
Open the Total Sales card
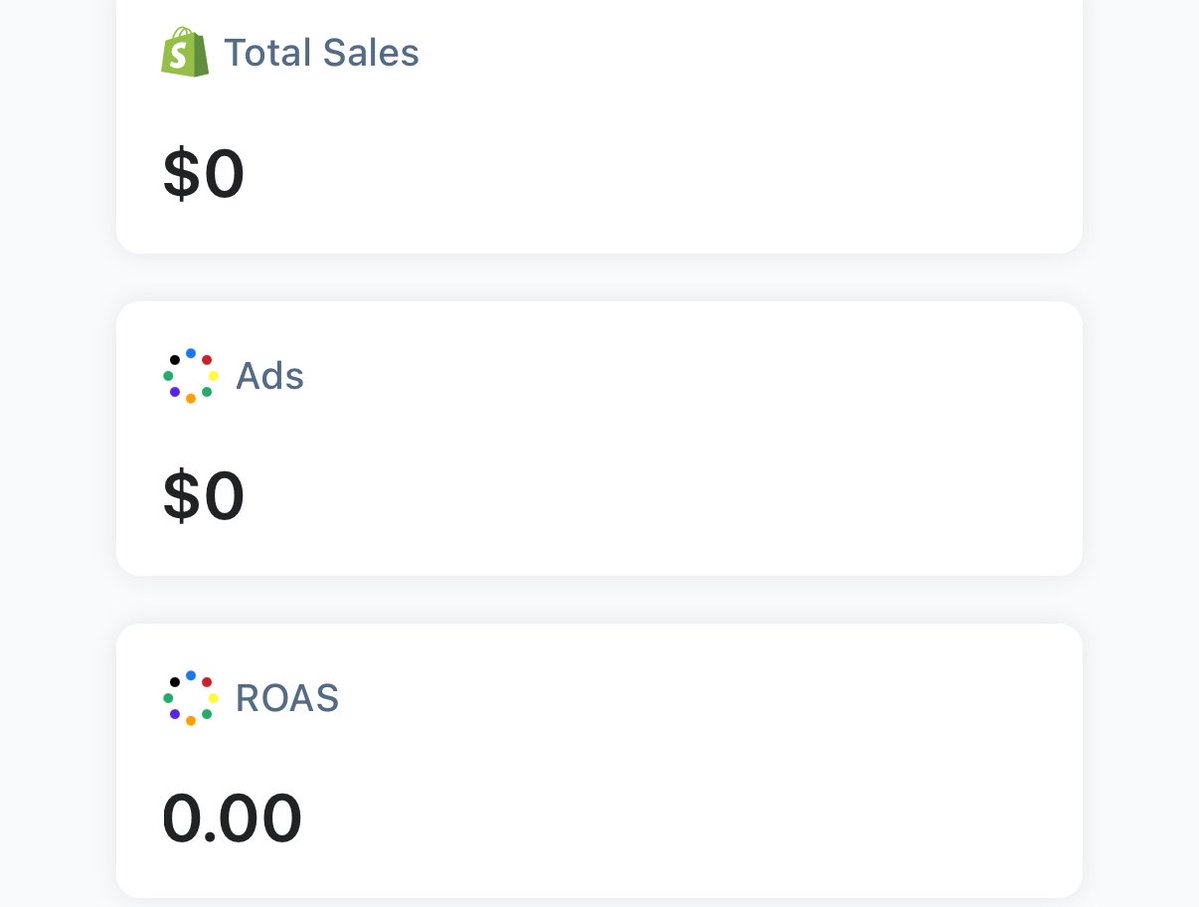pos(599,125)
